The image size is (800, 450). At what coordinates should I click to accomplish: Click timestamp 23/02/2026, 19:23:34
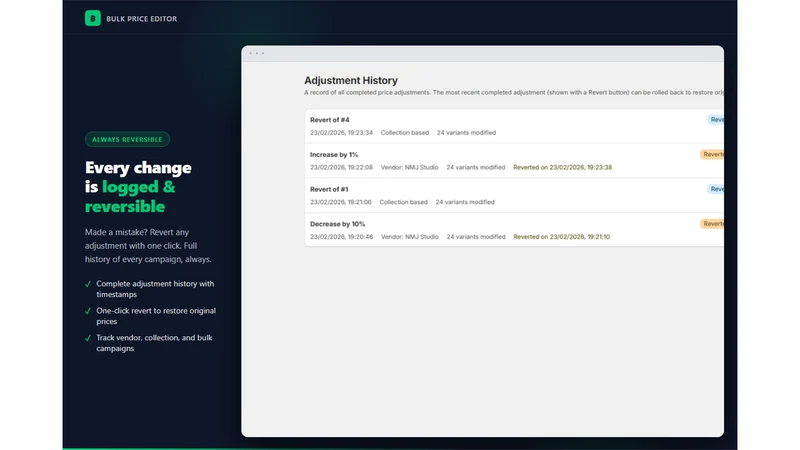pos(341,133)
